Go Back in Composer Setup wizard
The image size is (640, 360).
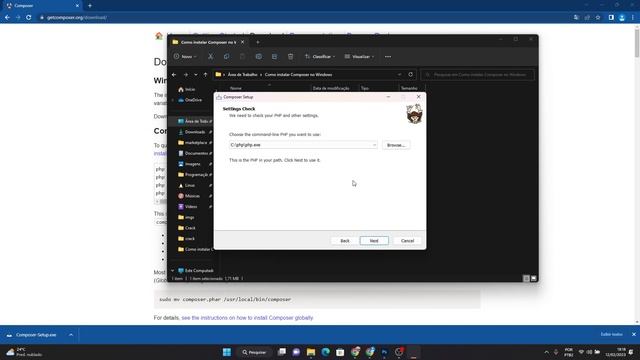pos(345,241)
